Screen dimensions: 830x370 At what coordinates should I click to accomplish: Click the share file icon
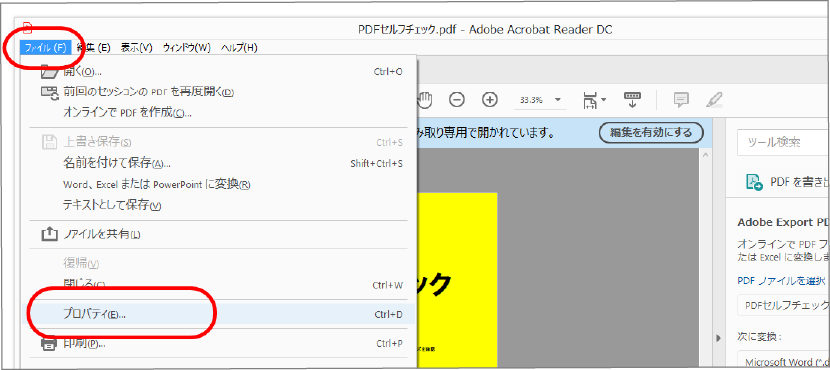click(x=49, y=233)
